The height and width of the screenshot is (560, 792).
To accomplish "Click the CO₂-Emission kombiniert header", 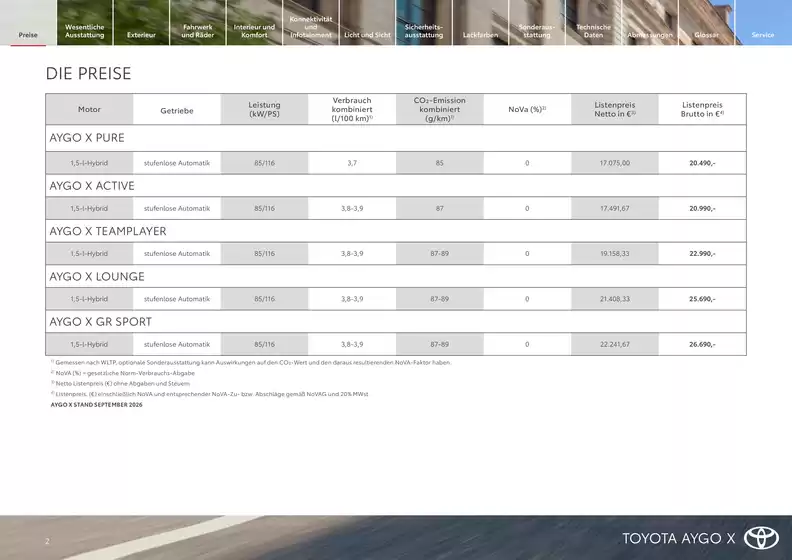I will pos(439,109).
